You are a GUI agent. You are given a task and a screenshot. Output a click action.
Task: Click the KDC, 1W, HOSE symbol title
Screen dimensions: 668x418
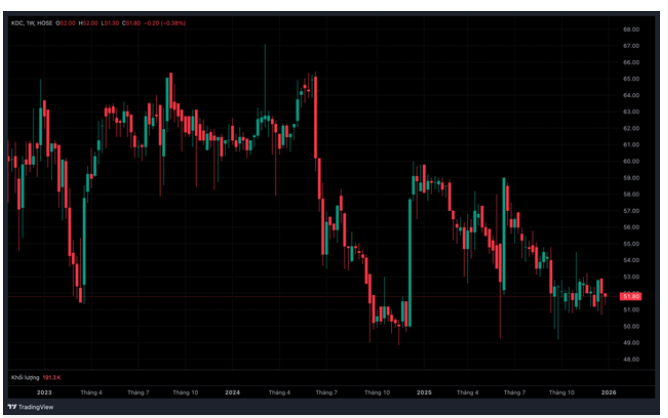(32, 23)
